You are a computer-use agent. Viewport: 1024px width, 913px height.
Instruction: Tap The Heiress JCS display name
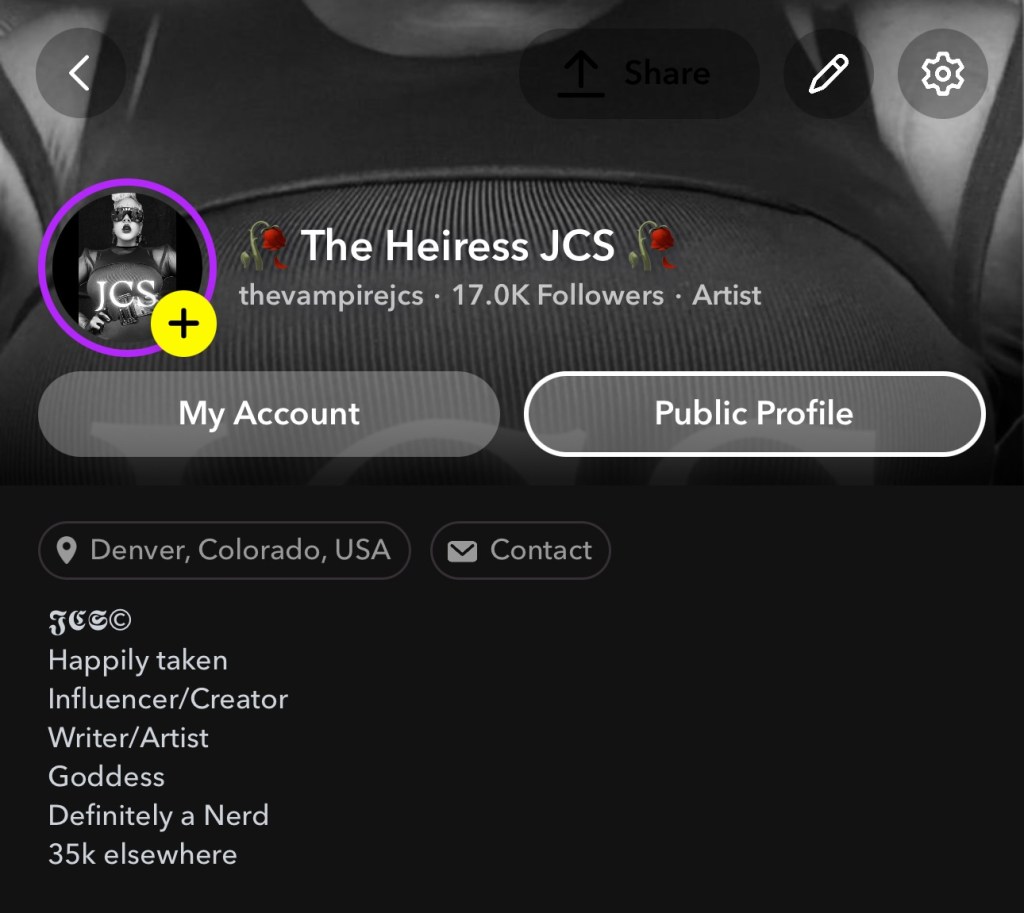[x=458, y=245]
